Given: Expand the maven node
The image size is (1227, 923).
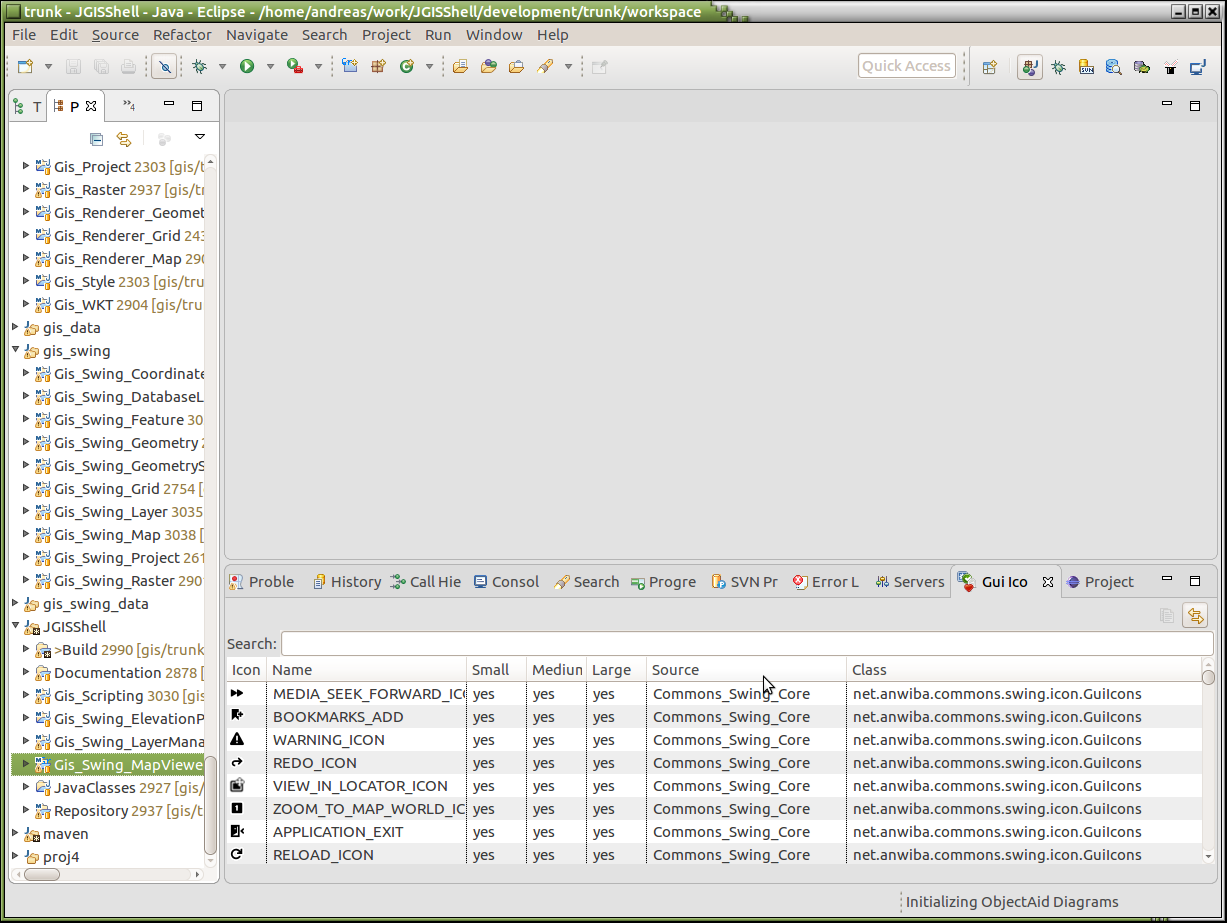Looking at the screenshot, I should coord(16,834).
